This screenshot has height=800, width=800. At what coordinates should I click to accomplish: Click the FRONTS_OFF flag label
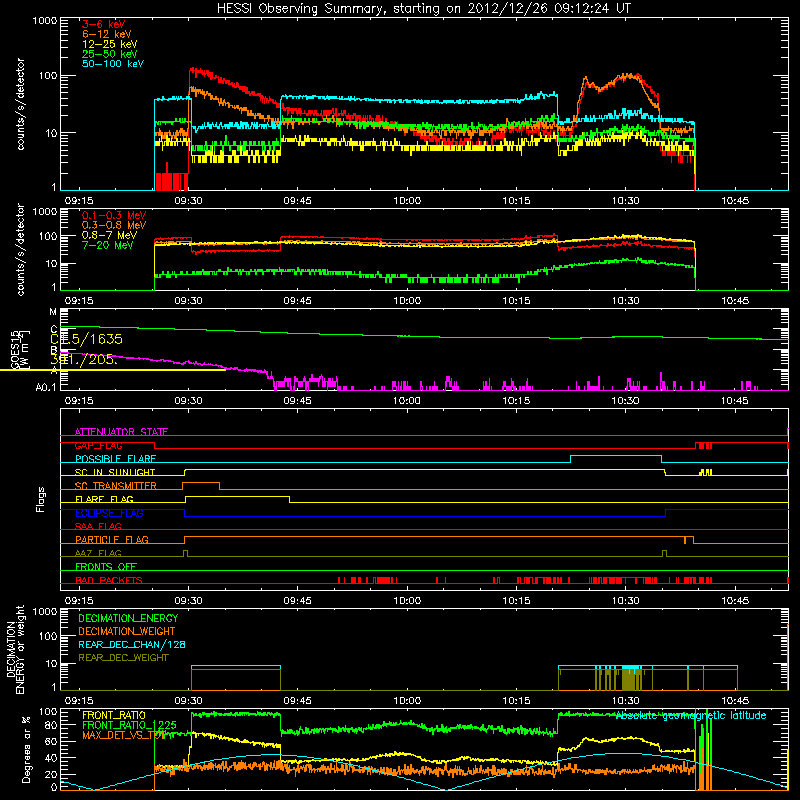(x=106, y=566)
